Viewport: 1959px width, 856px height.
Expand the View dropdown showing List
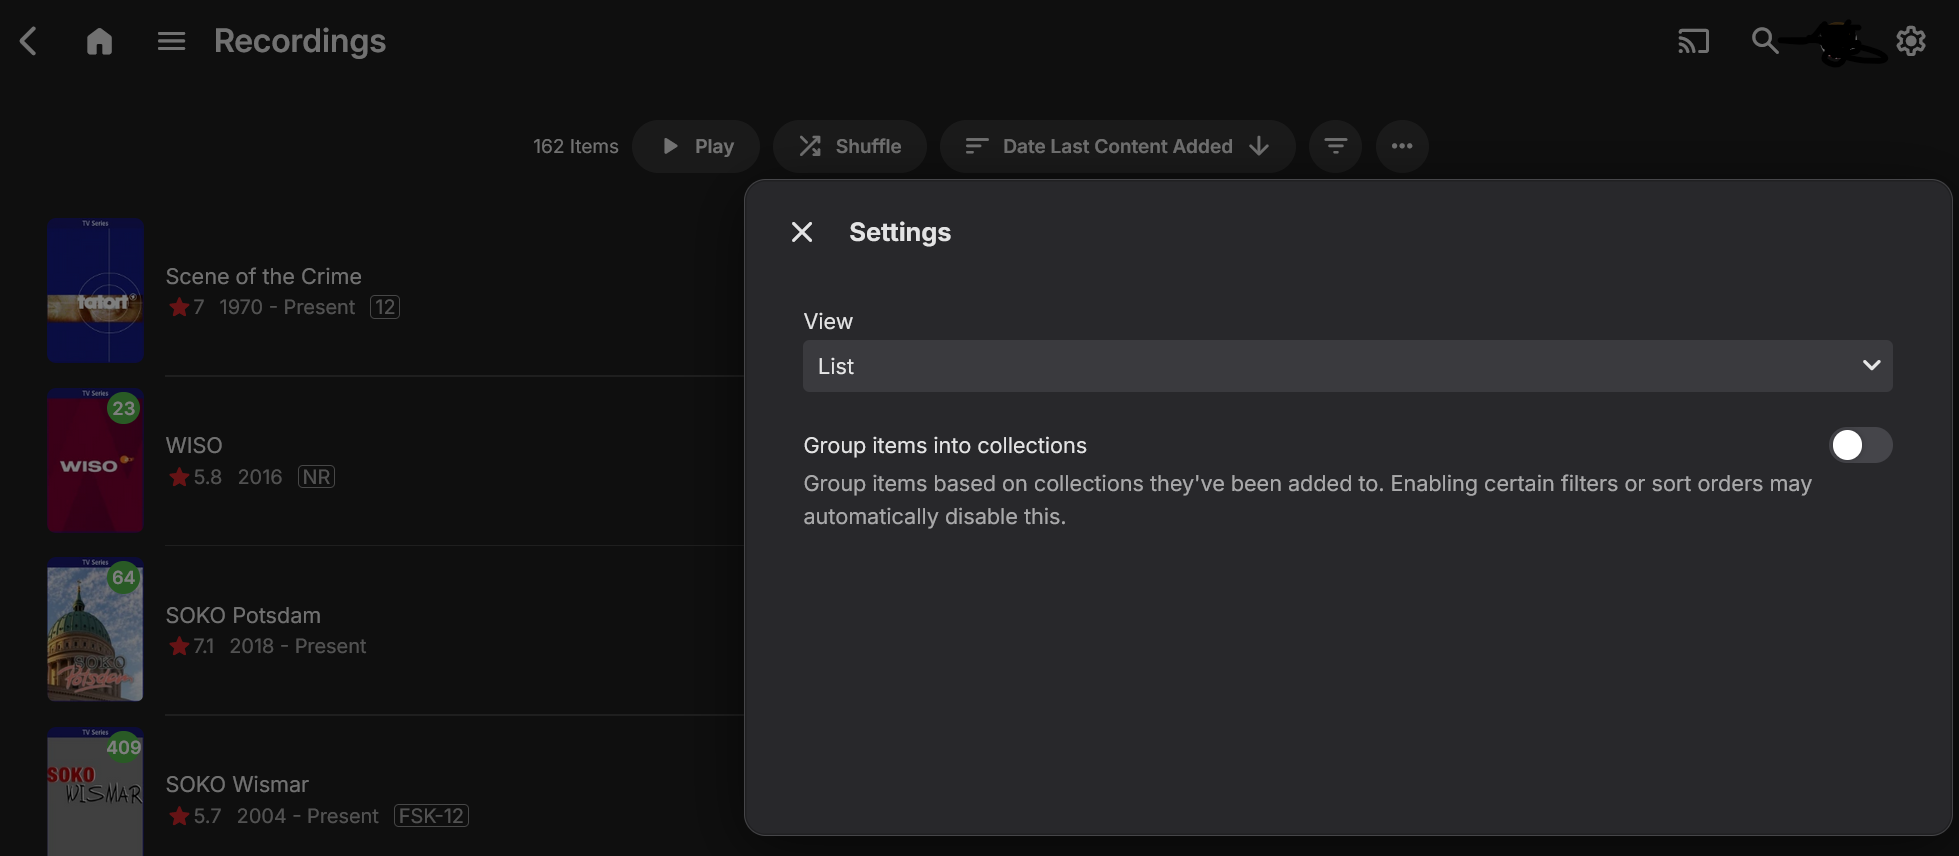click(x=1347, y=366)
